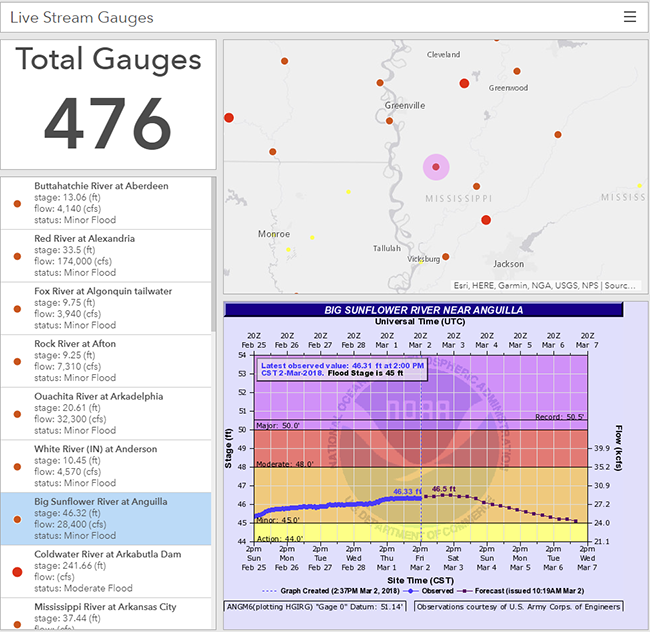The width and height of the screenshot is (650, 632).
Task: Open the hamburger menu icon
Action: (x=629, y=17)
